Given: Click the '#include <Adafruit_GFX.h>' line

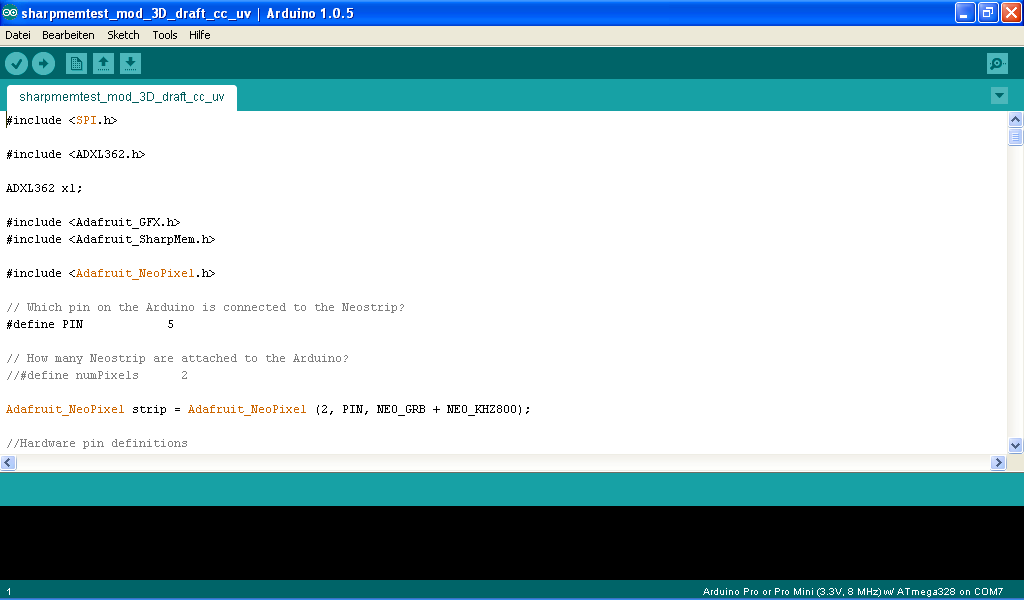Looking at the screenshot, I should pyautogui.click(x=93, y=222).
